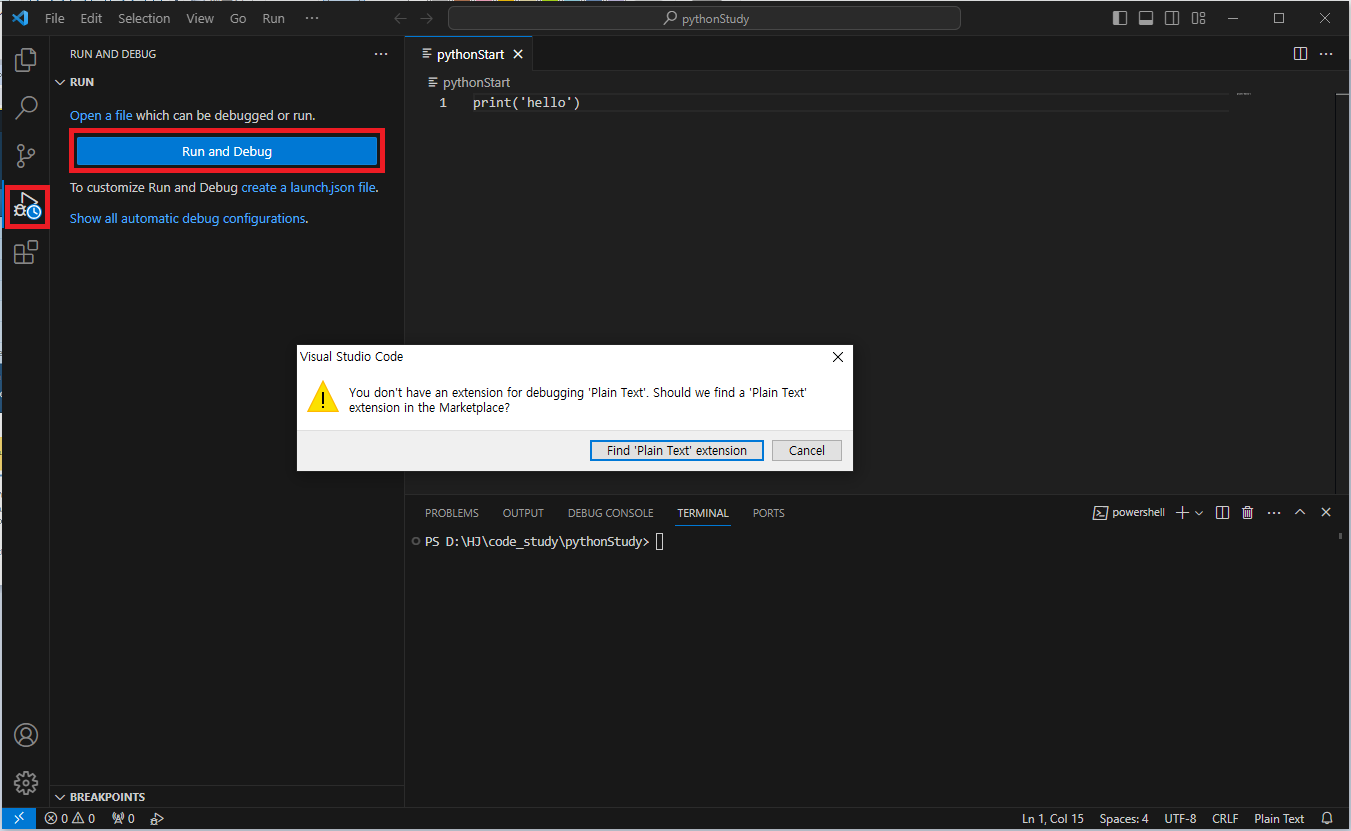The width and height of the screenshot is (1351, 831).
Task: Open the File menu
Action: click(55, 18)
